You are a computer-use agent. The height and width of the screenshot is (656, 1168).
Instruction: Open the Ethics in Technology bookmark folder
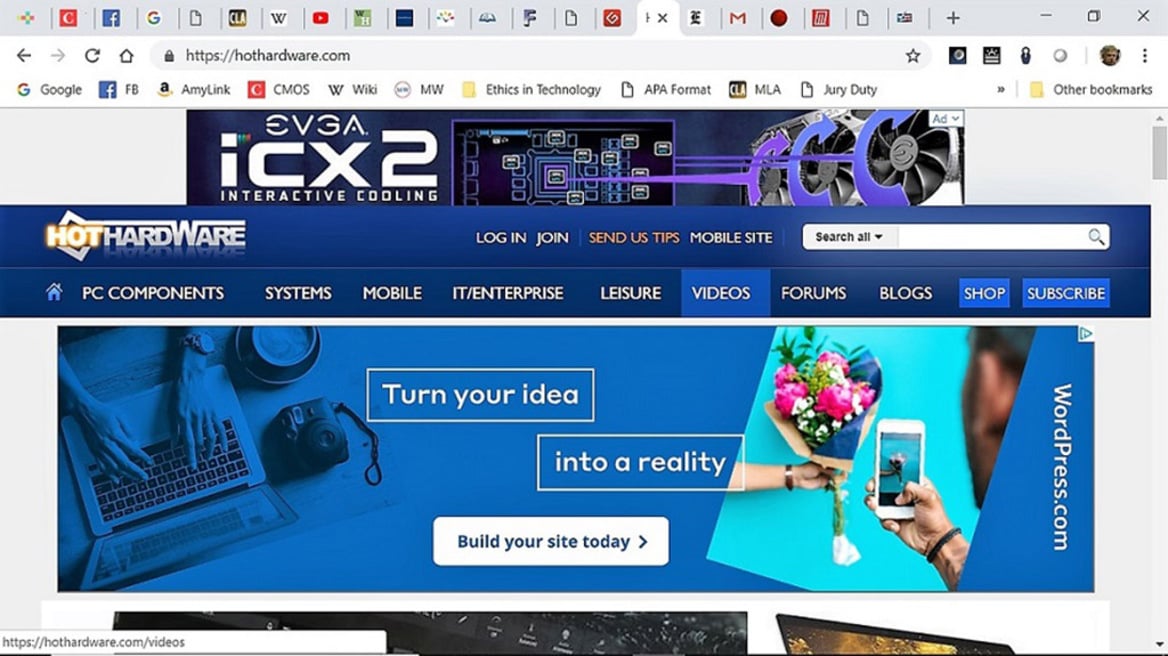pyautogui.click(x=531, y=89)
